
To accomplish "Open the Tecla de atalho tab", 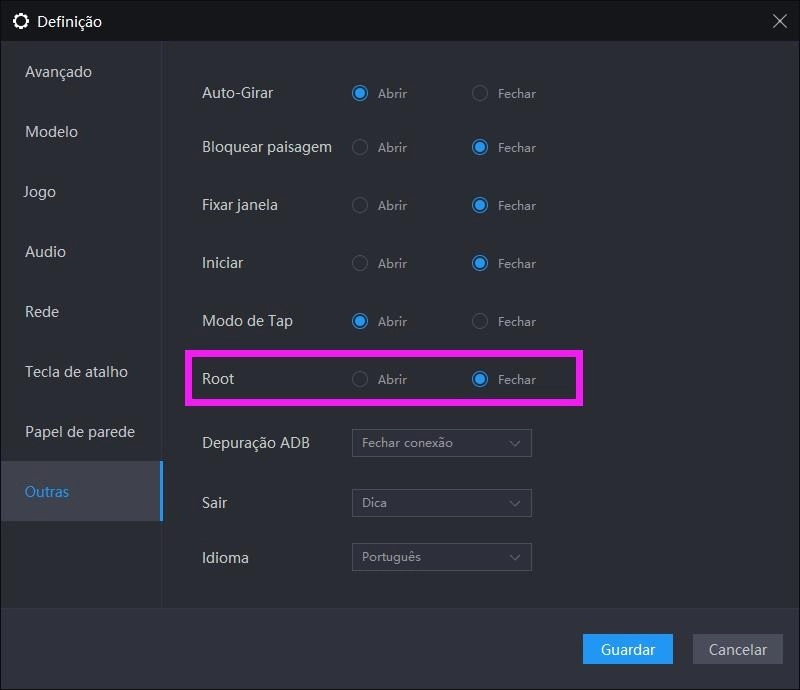I will tap(76, 372).
